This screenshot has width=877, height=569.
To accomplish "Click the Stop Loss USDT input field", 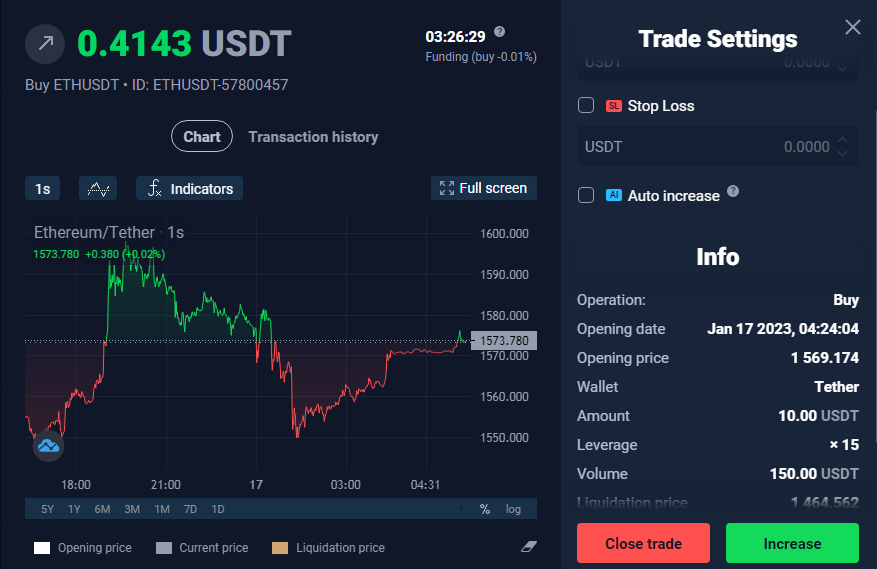I will click(718, 147).
